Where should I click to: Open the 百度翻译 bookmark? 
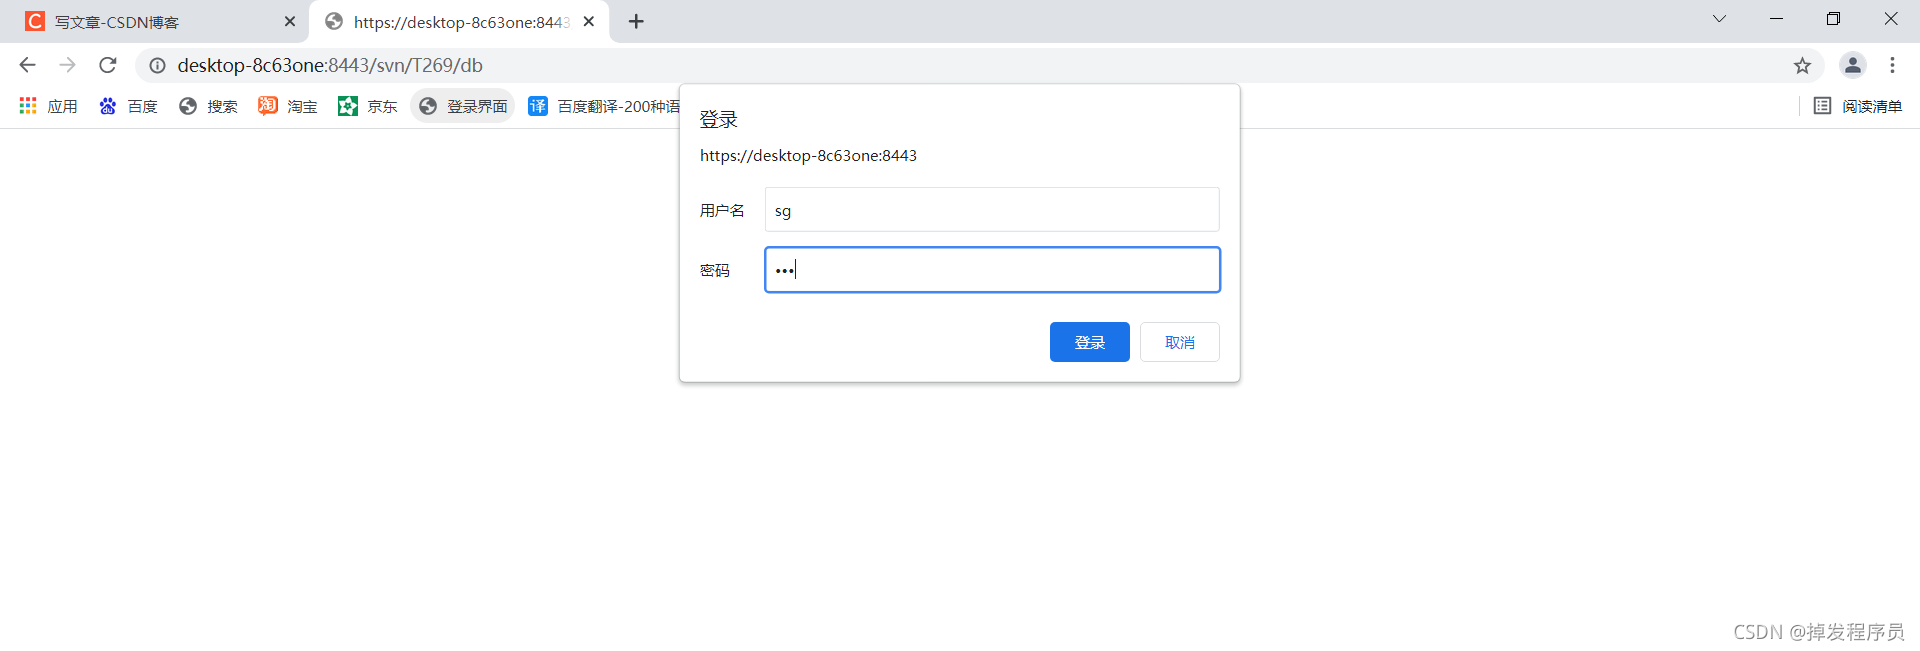point(604,106)
